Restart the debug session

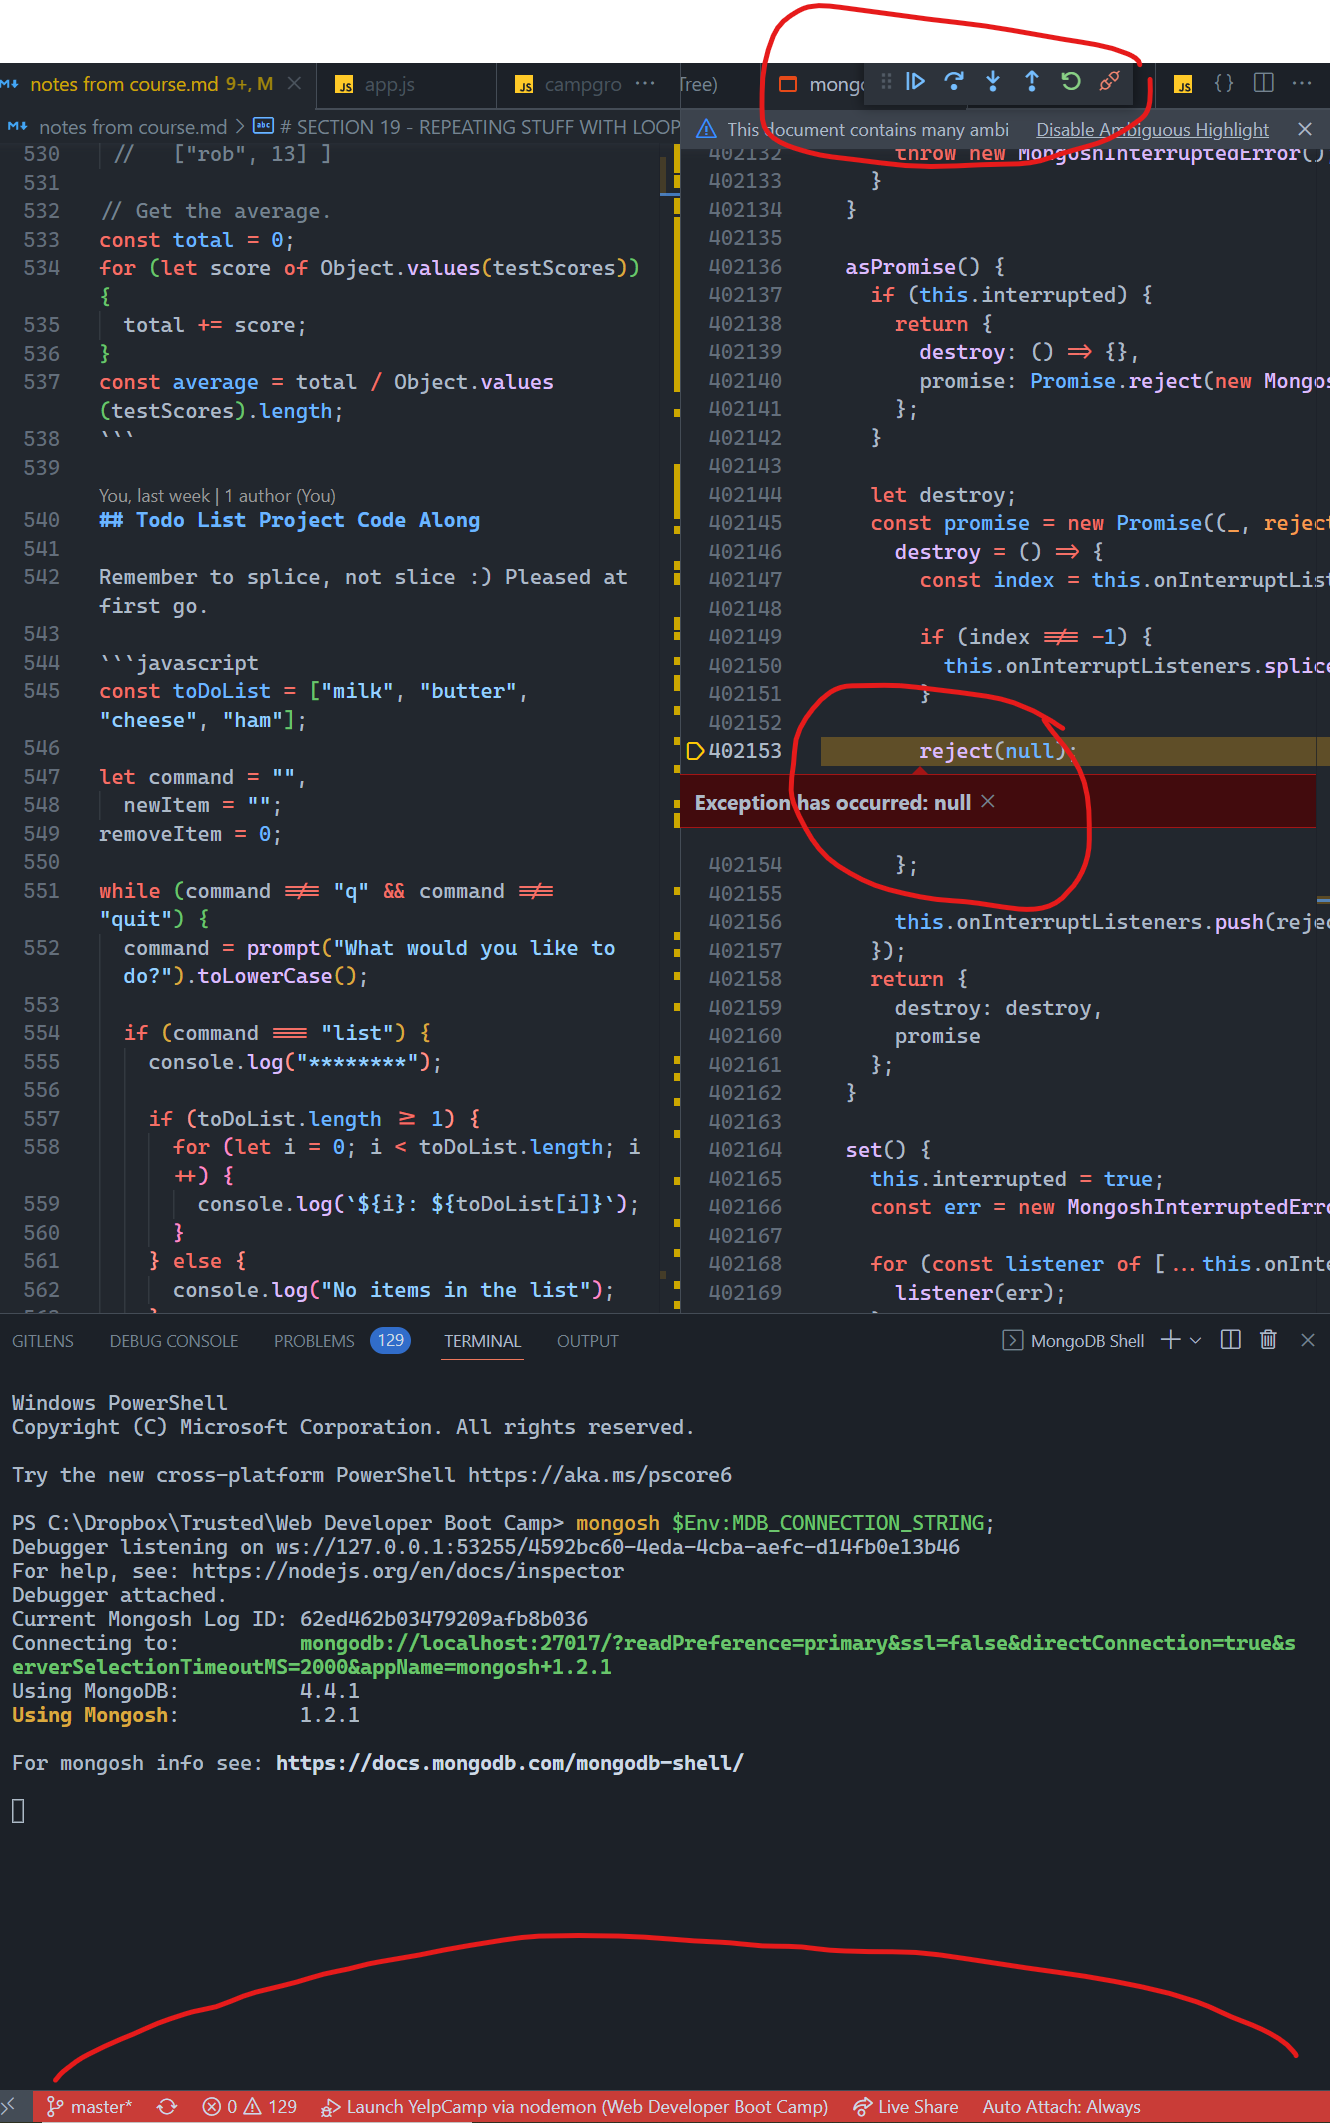(1070, 82)
